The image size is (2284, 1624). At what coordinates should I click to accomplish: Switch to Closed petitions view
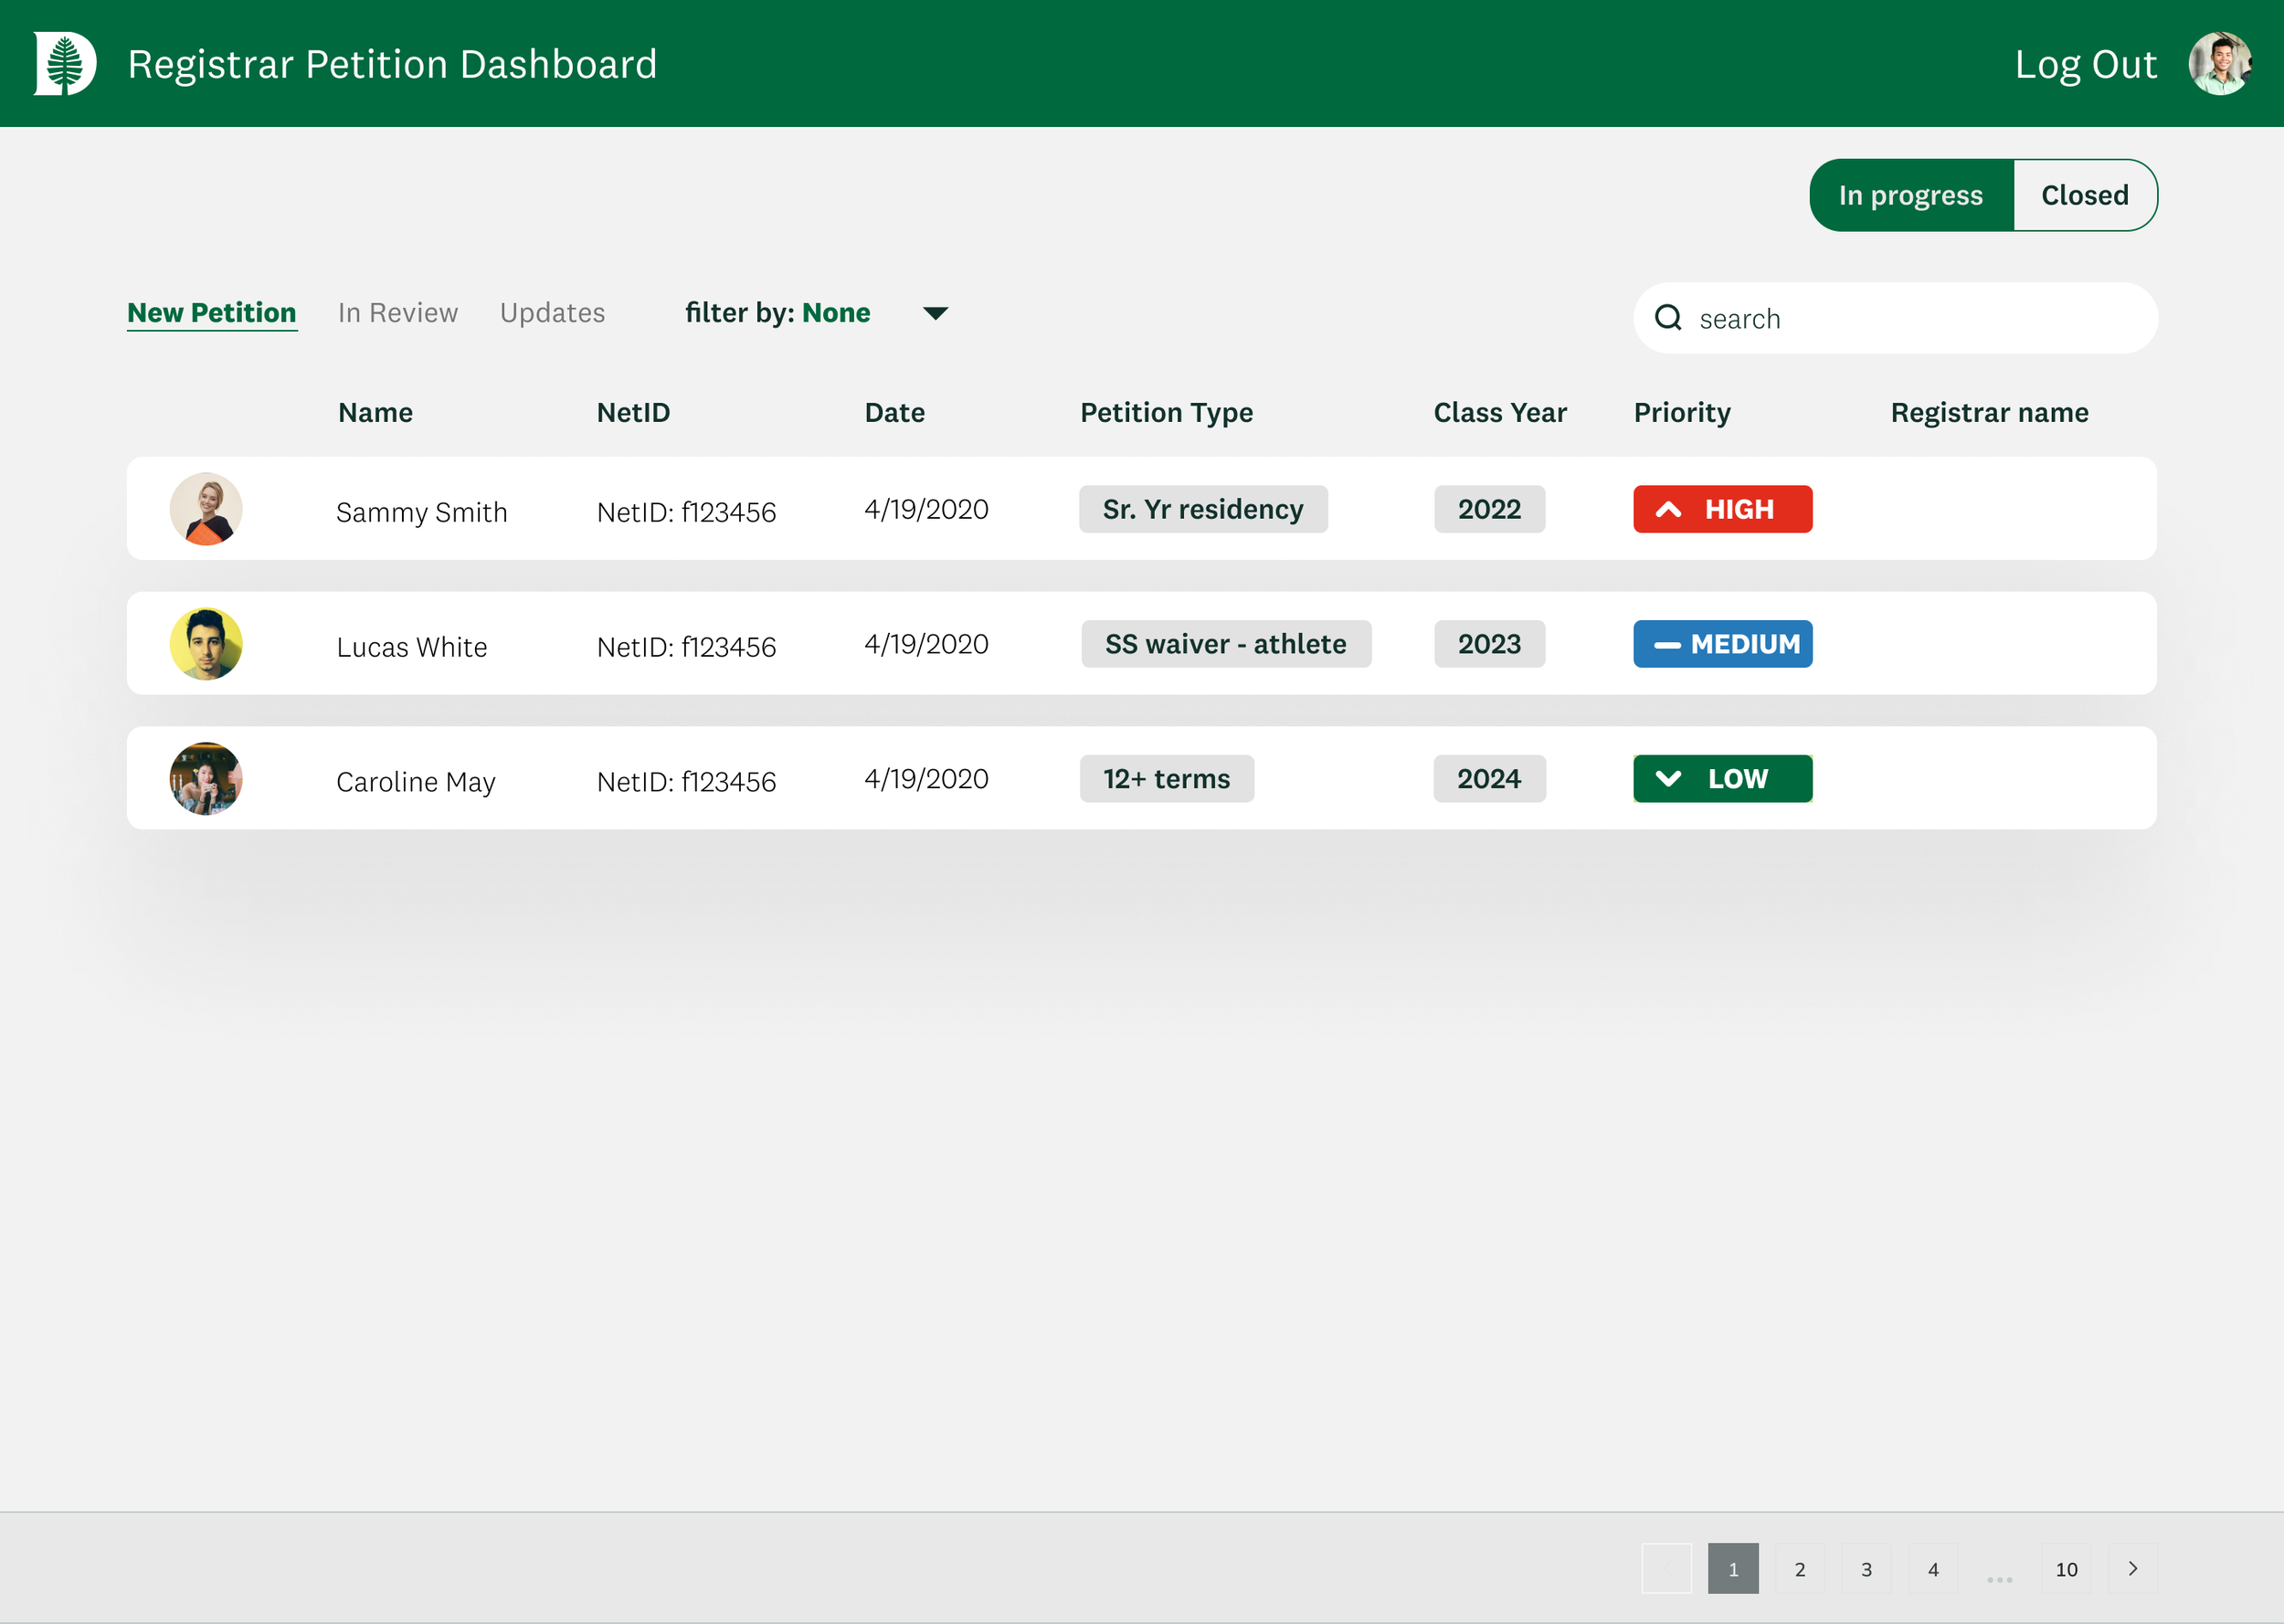coord(2084,195)
